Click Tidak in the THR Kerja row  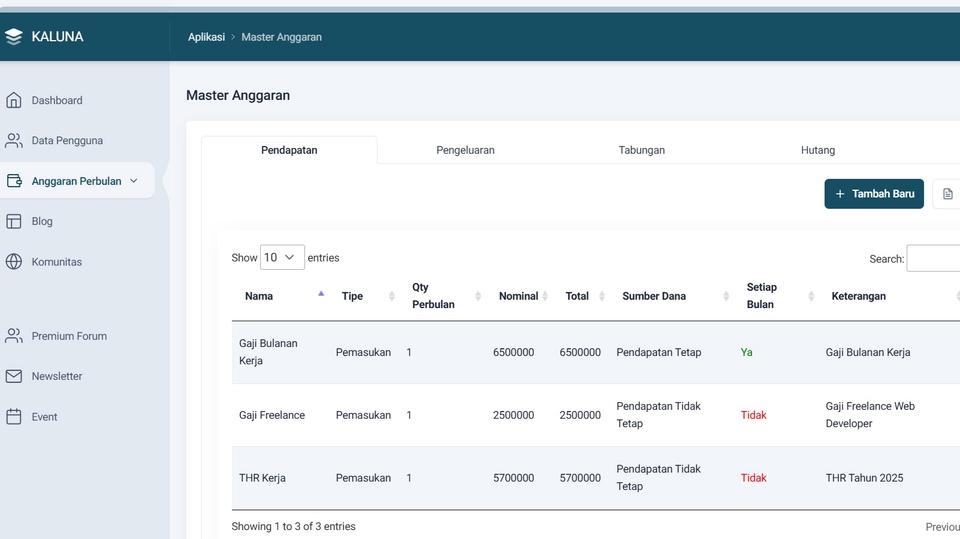(754, 478)
